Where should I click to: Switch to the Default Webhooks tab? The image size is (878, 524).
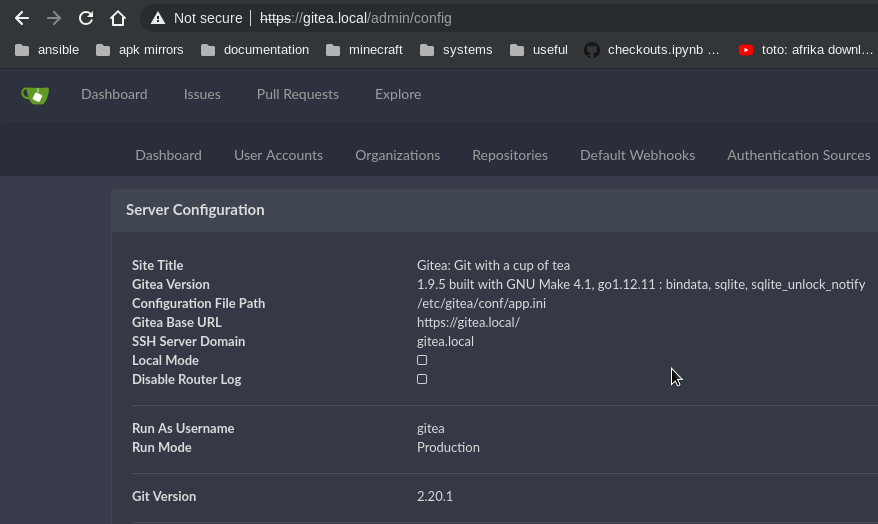pyautogui.click(x=637, y=155)
